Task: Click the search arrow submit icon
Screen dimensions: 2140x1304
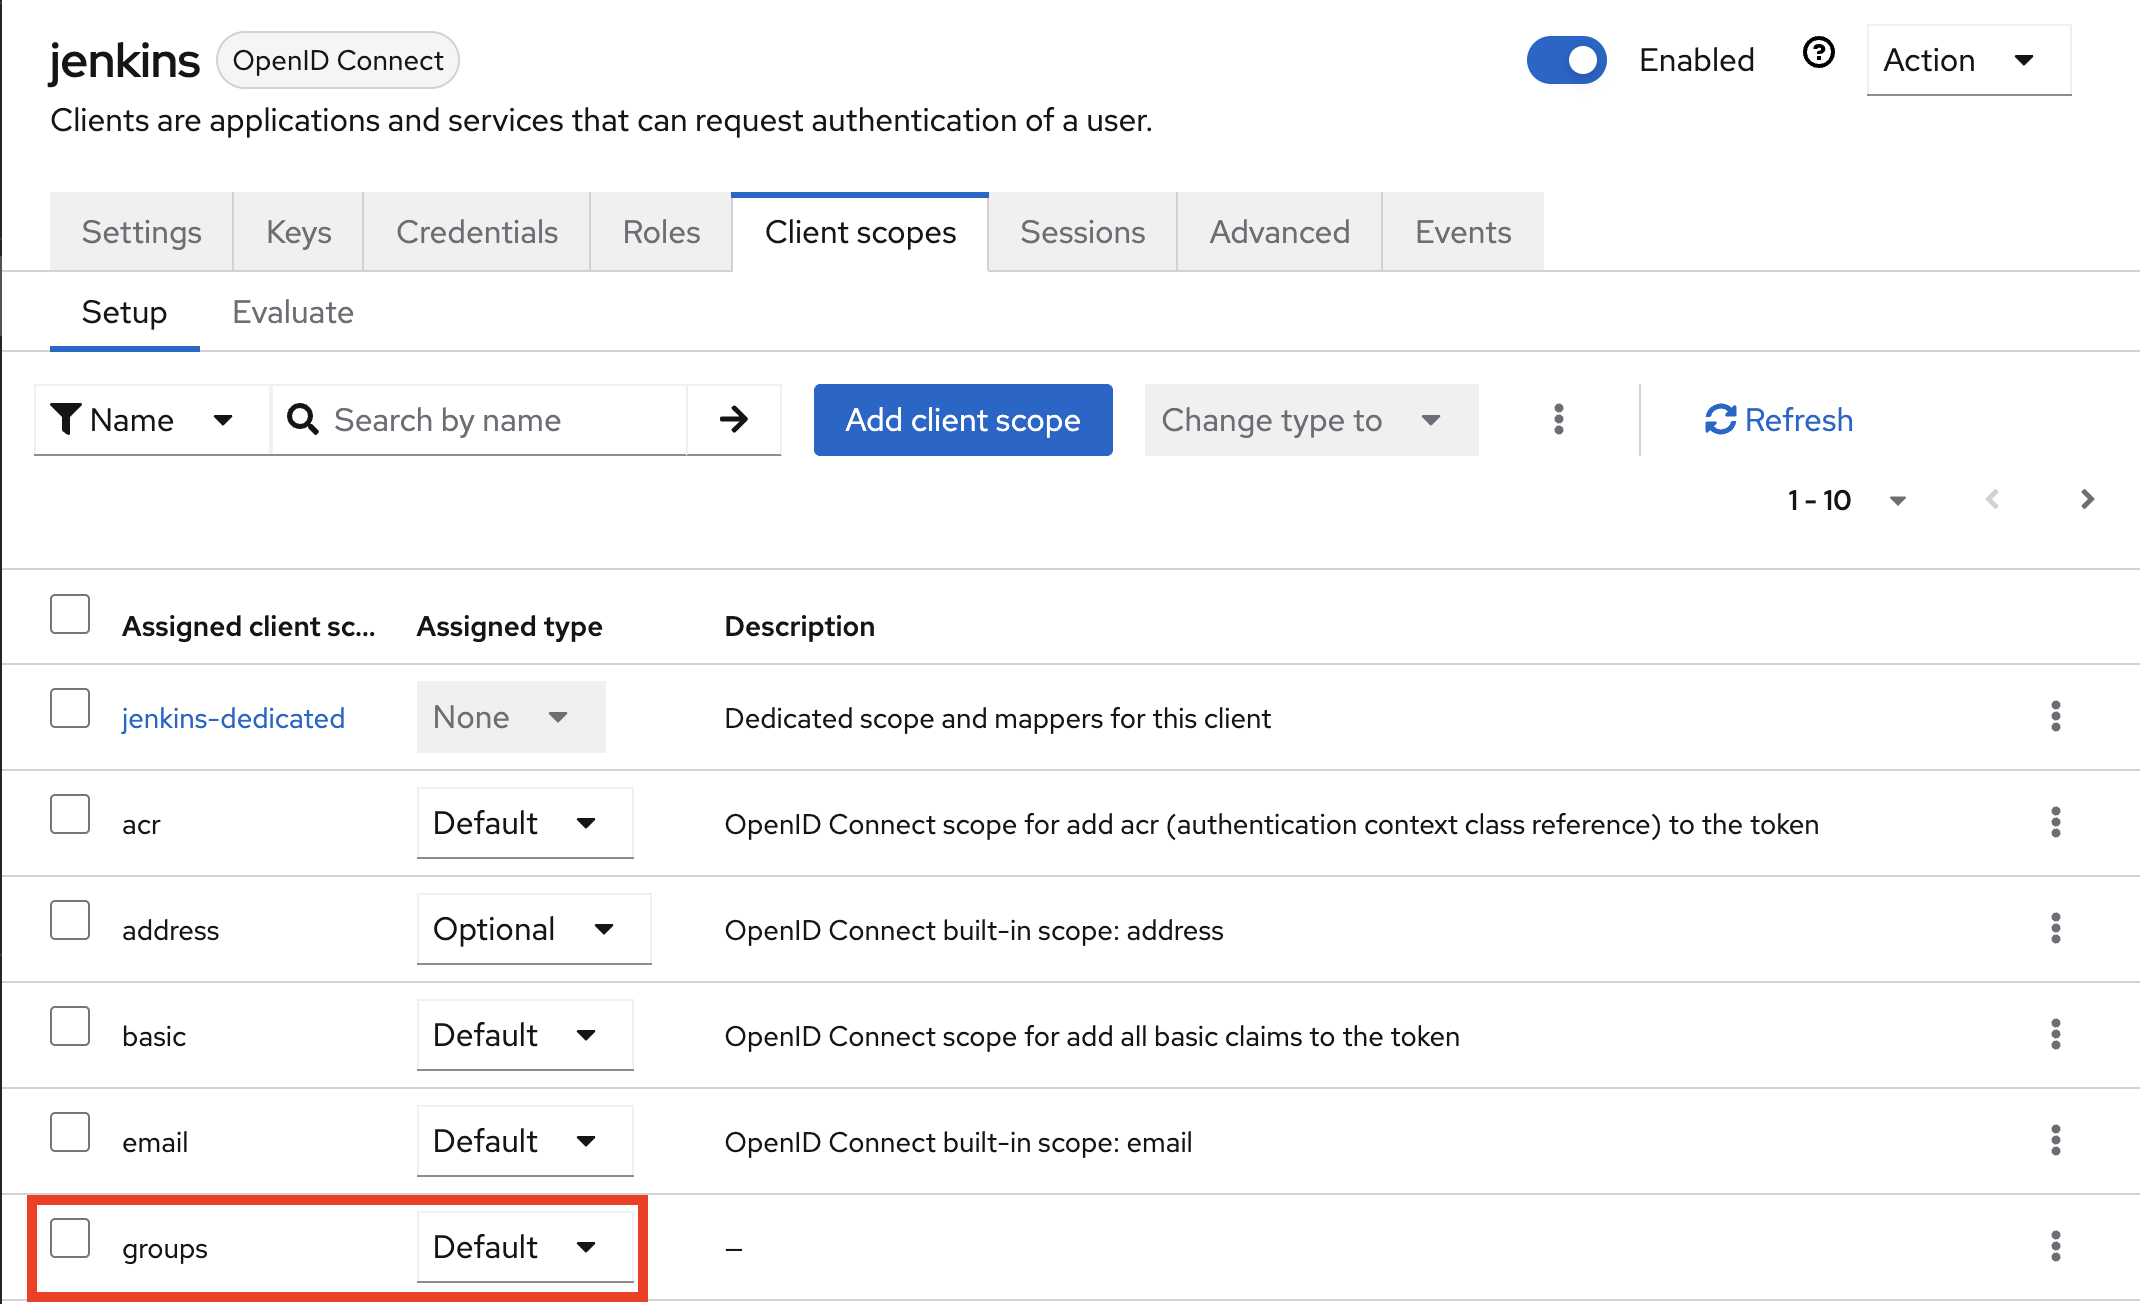Action: pos(733,419)
